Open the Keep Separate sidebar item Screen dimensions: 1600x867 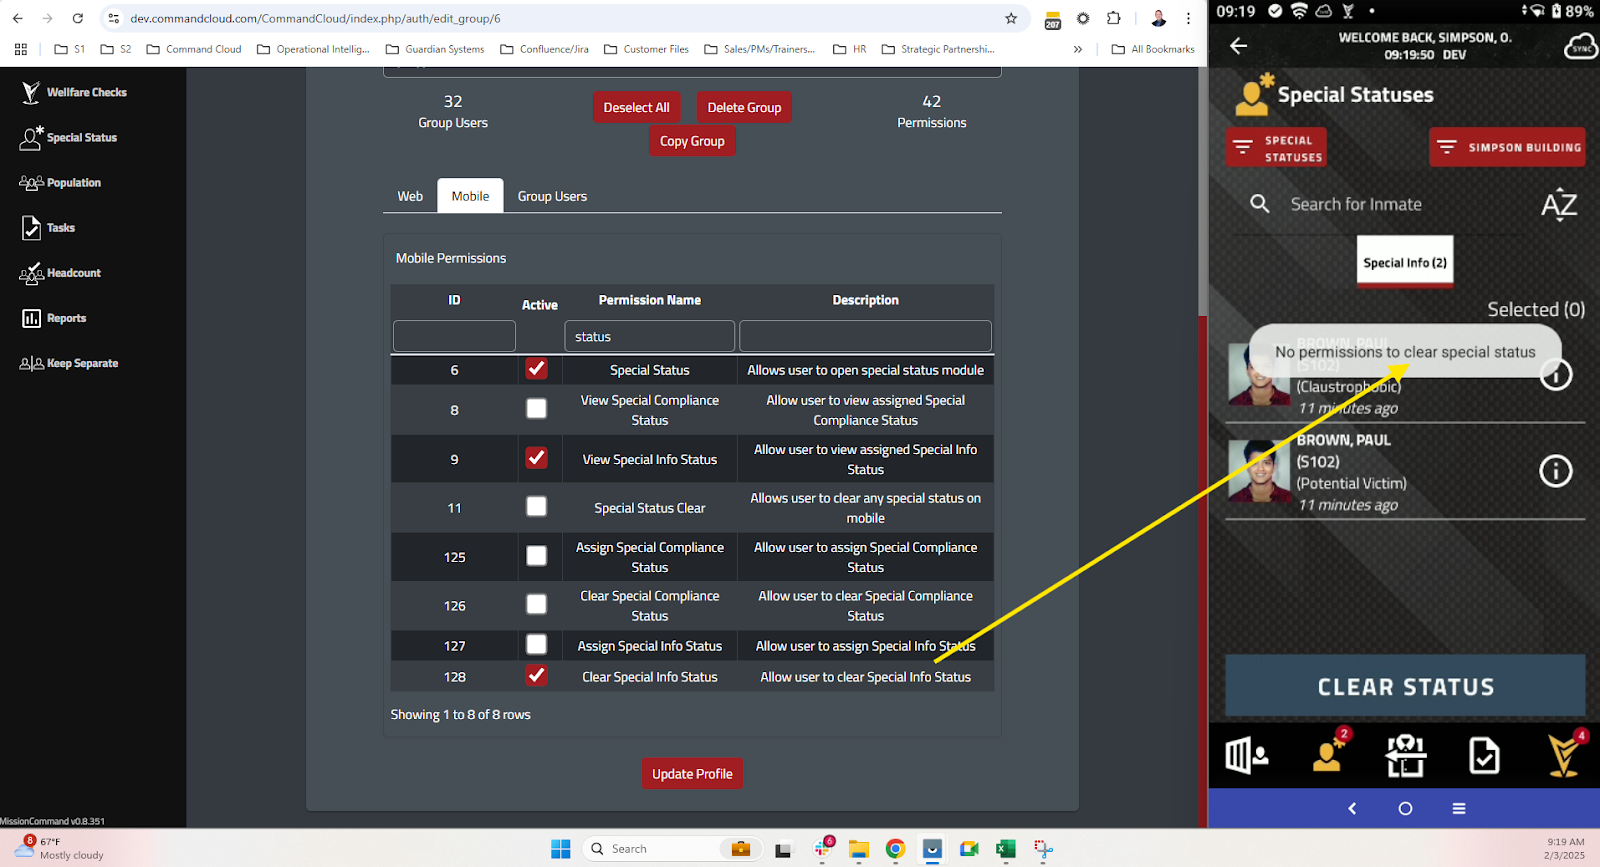click(x=69, y=363)
